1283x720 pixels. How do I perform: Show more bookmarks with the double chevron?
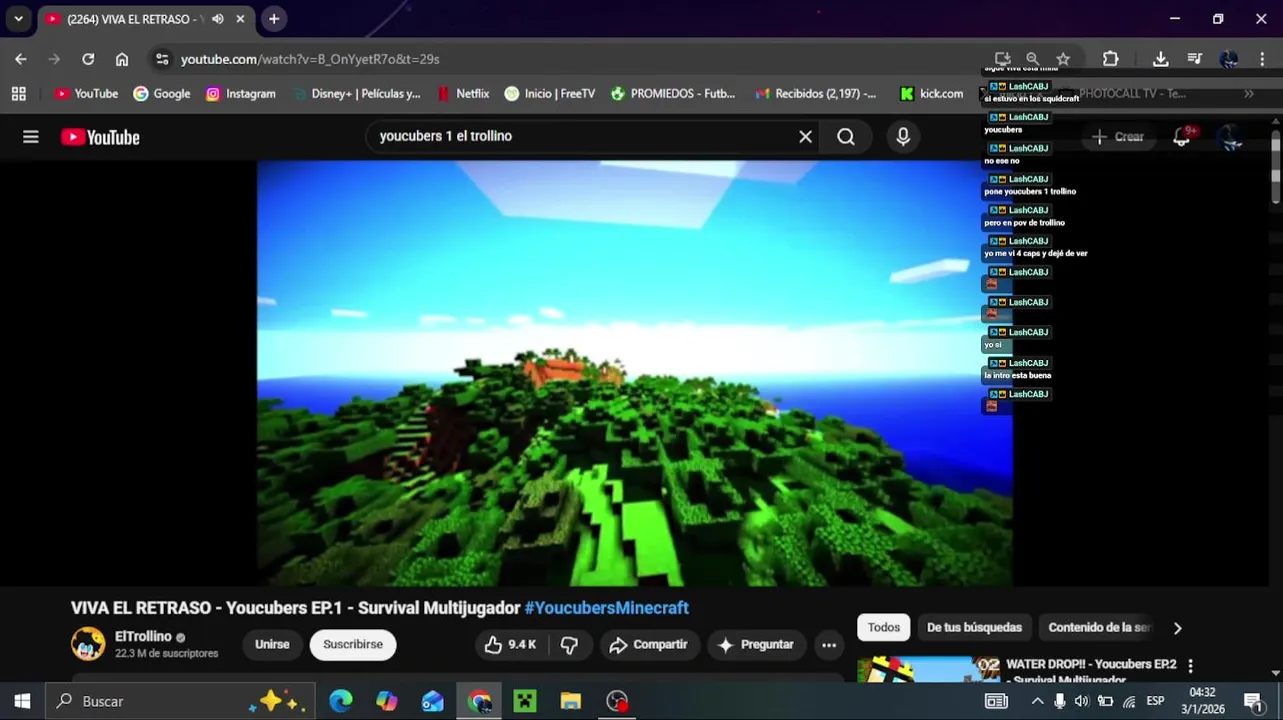coord(1249,94)
